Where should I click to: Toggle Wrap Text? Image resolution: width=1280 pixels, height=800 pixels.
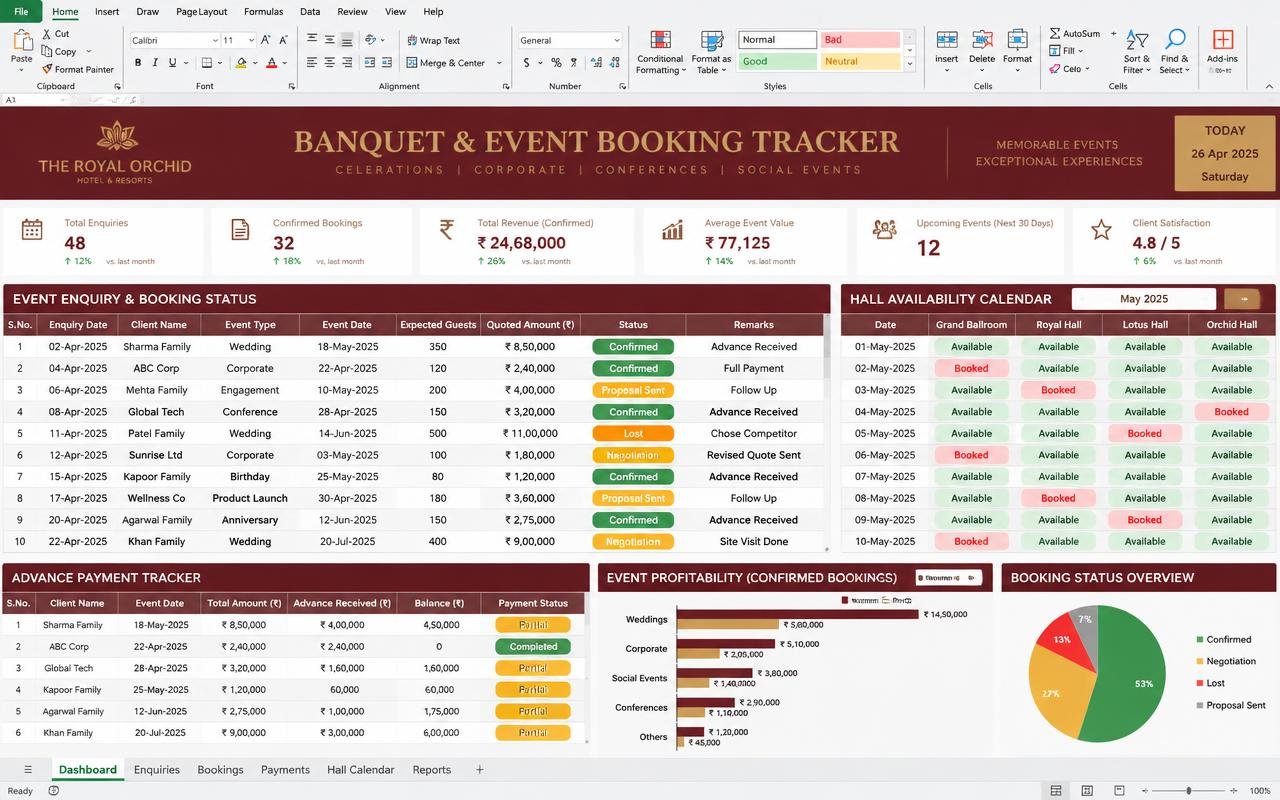[433, 41]
